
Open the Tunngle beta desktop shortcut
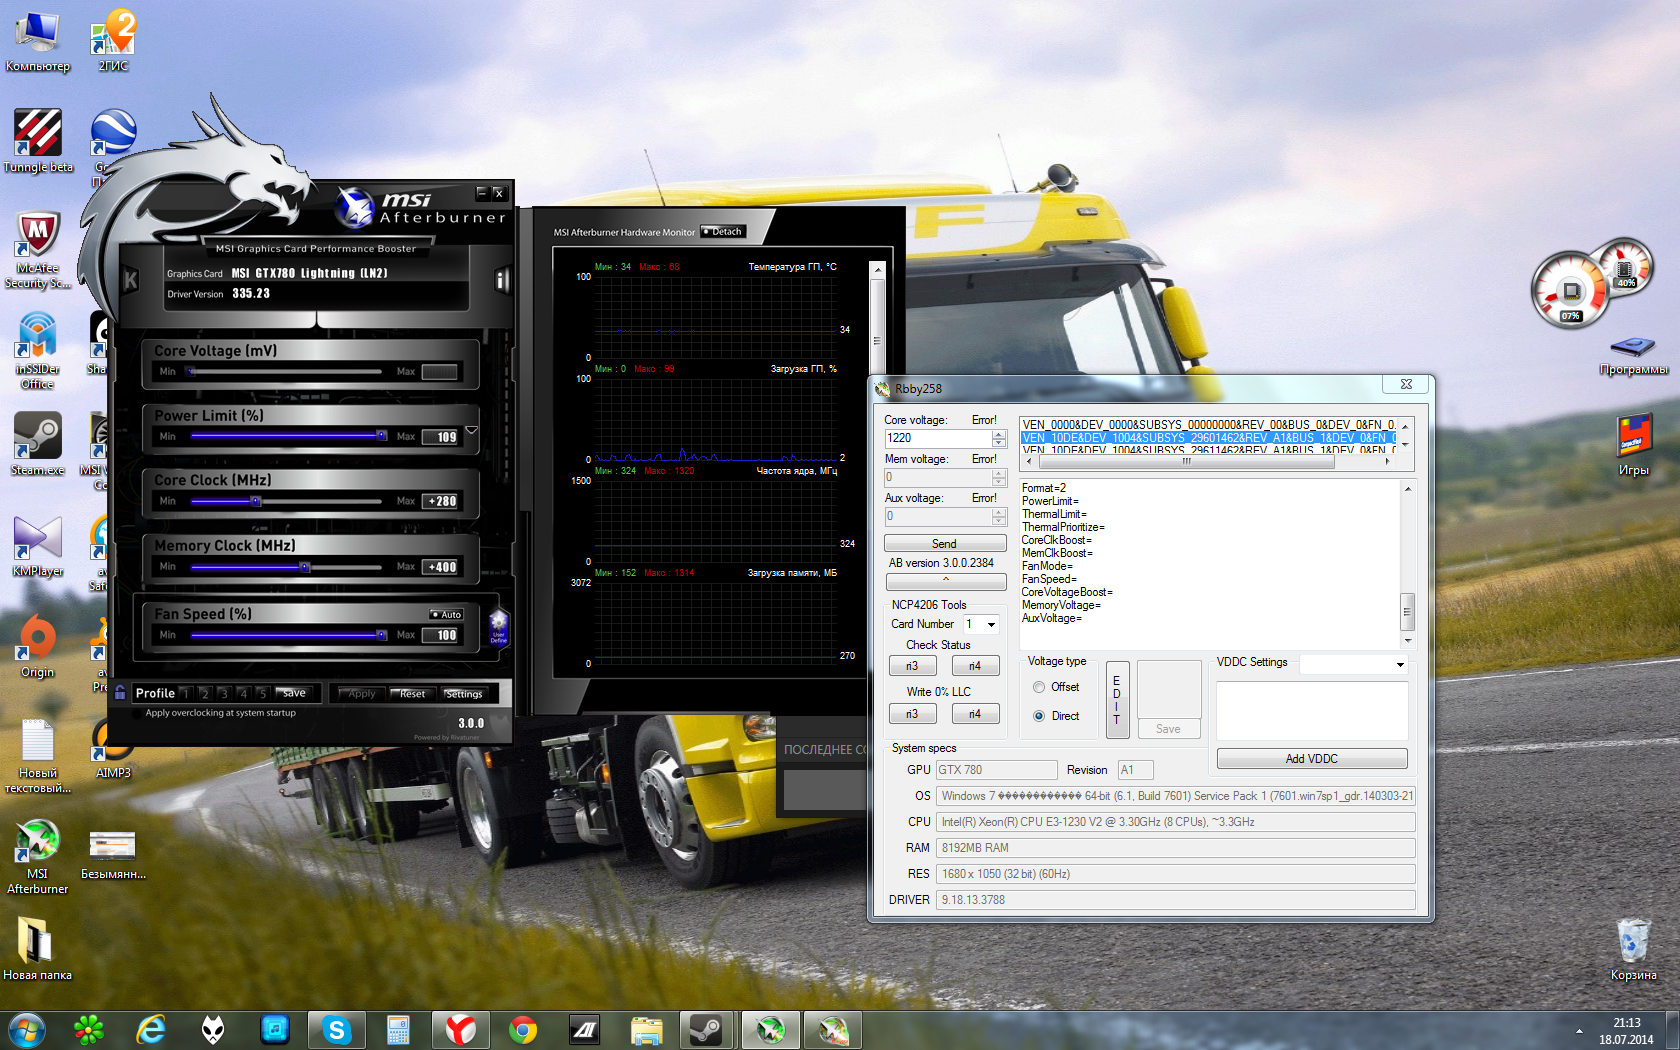point(38,141)
